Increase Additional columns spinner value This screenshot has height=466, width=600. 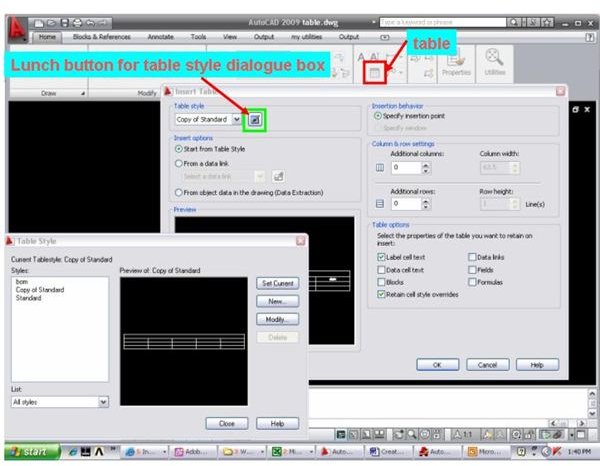(426, 165)
